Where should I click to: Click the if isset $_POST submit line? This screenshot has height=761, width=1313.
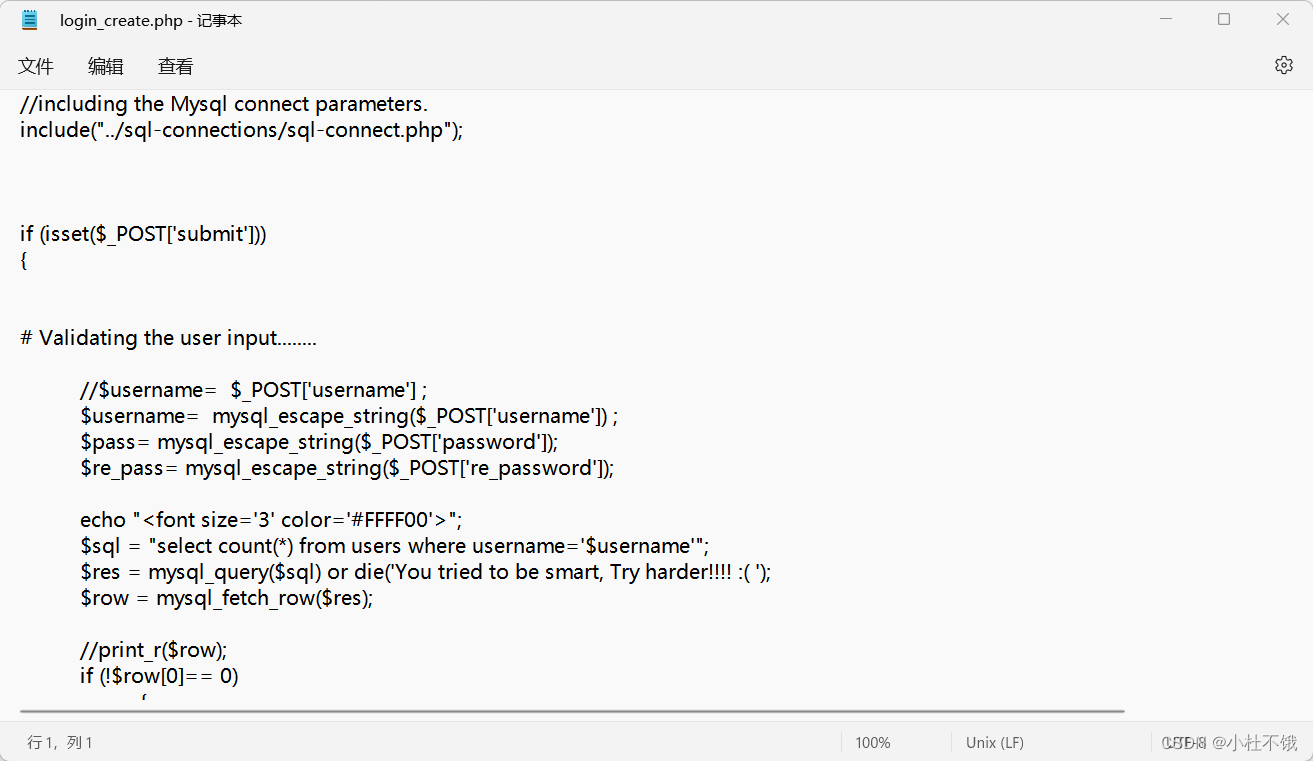[143, 233]
